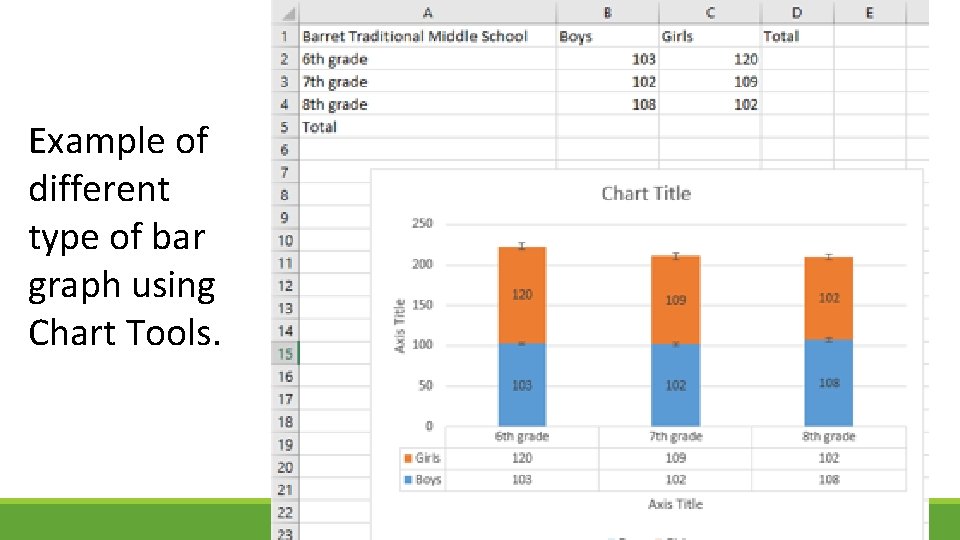
Task: Click the 'Chart Title' text
Action: pos(646,193)
